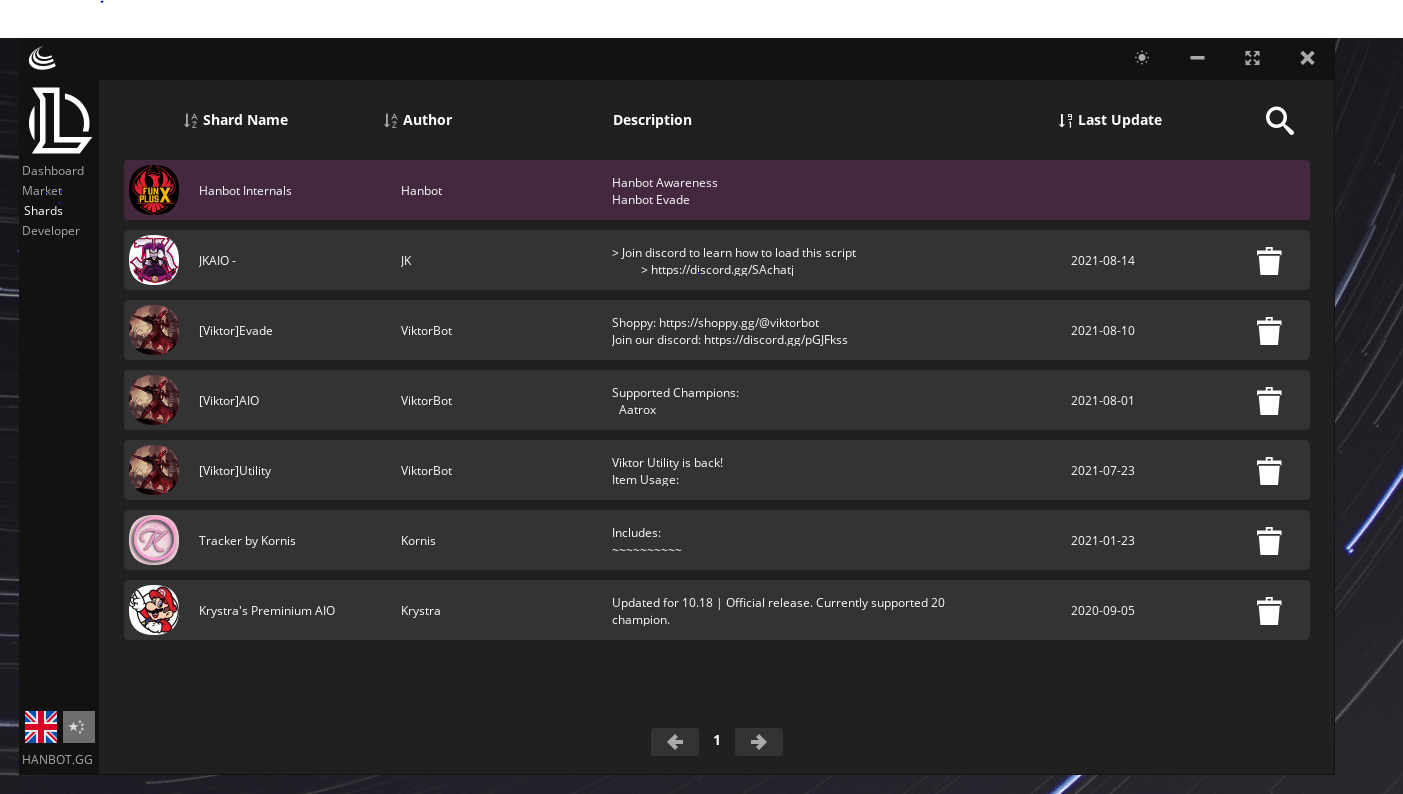The height and width of the screenshot is (794, 1403).
Task: Open the Dashboard section
Action: click(53, 171)
